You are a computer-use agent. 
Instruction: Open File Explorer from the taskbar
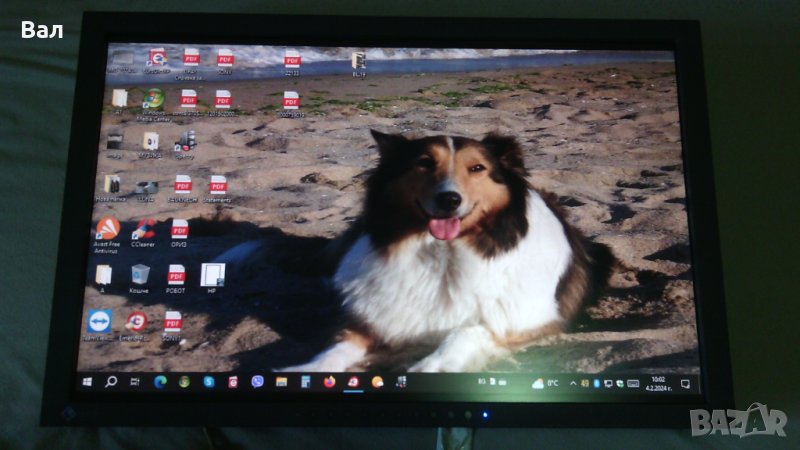[x=281, y=381]
